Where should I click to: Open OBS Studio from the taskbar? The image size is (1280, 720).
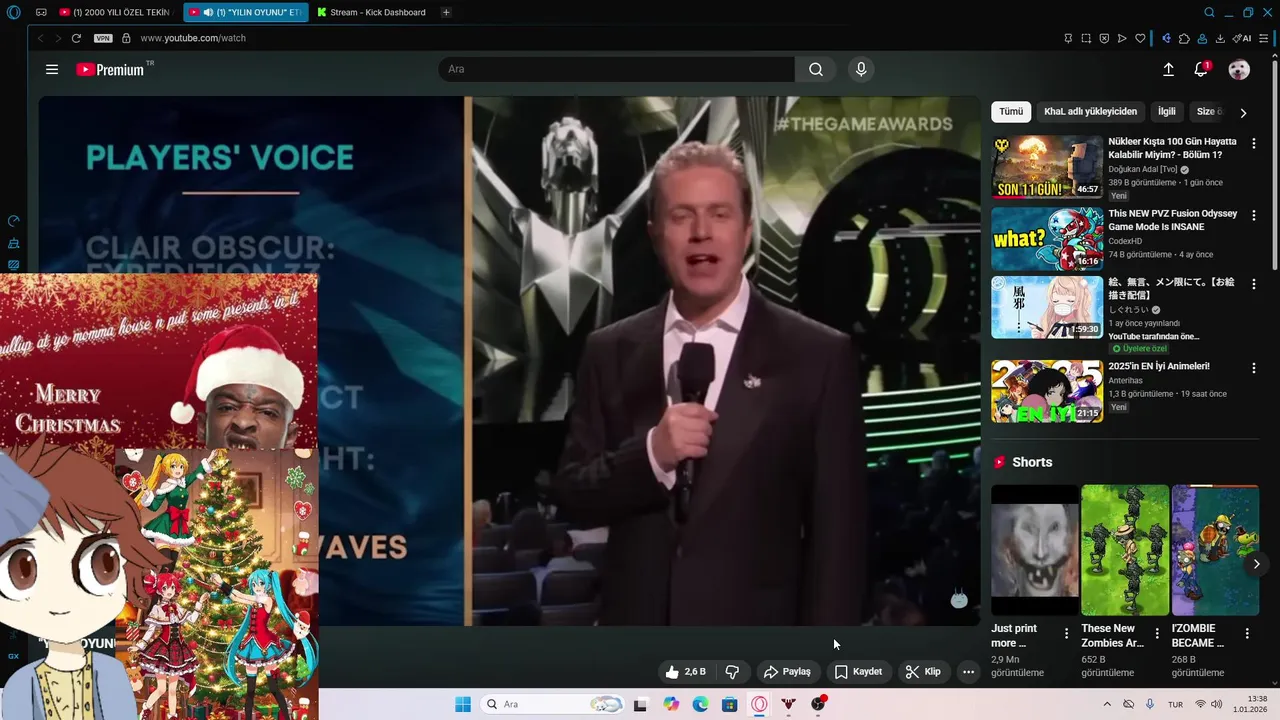tap(819, 704)
